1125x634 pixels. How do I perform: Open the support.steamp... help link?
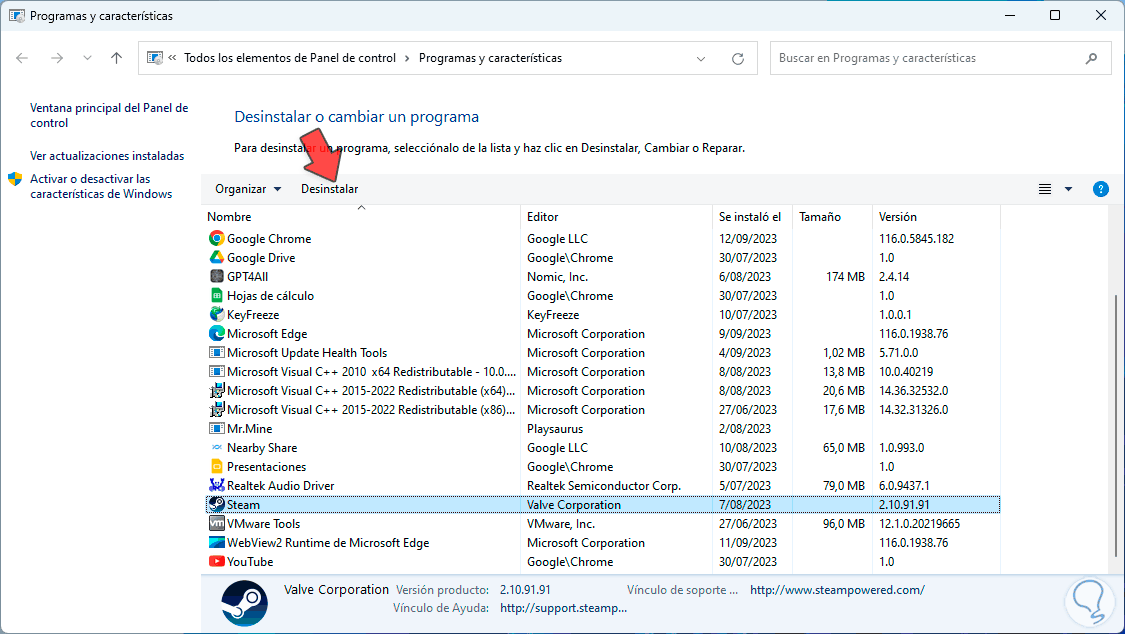point(563,607)
